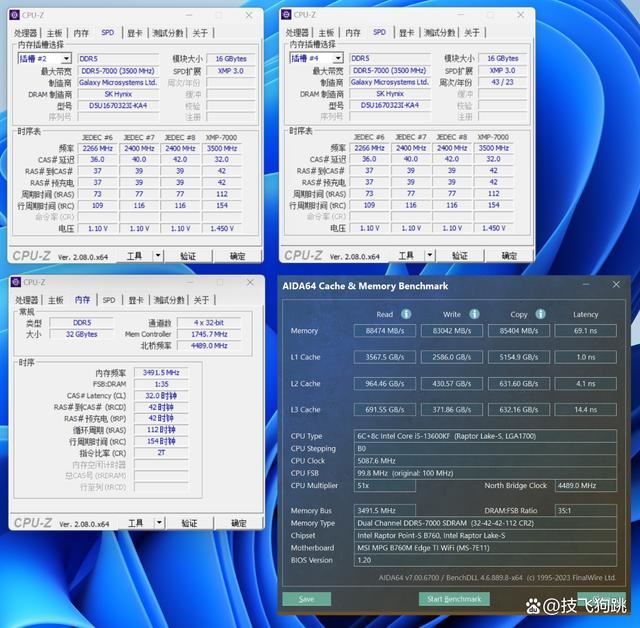Click 大小 value 32 GBytes
Image resolution: width=640 pixels, height=628 pixels.
point(82,334)
